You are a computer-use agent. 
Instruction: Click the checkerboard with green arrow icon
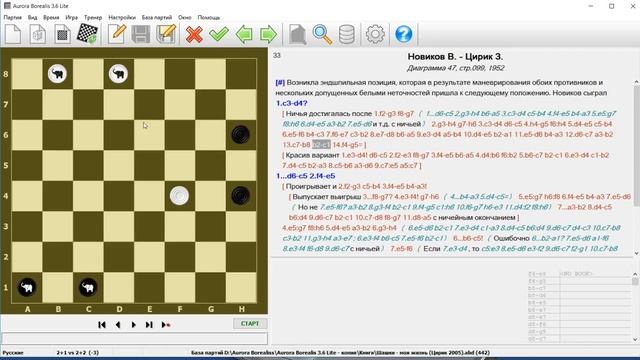coord(87,34)
